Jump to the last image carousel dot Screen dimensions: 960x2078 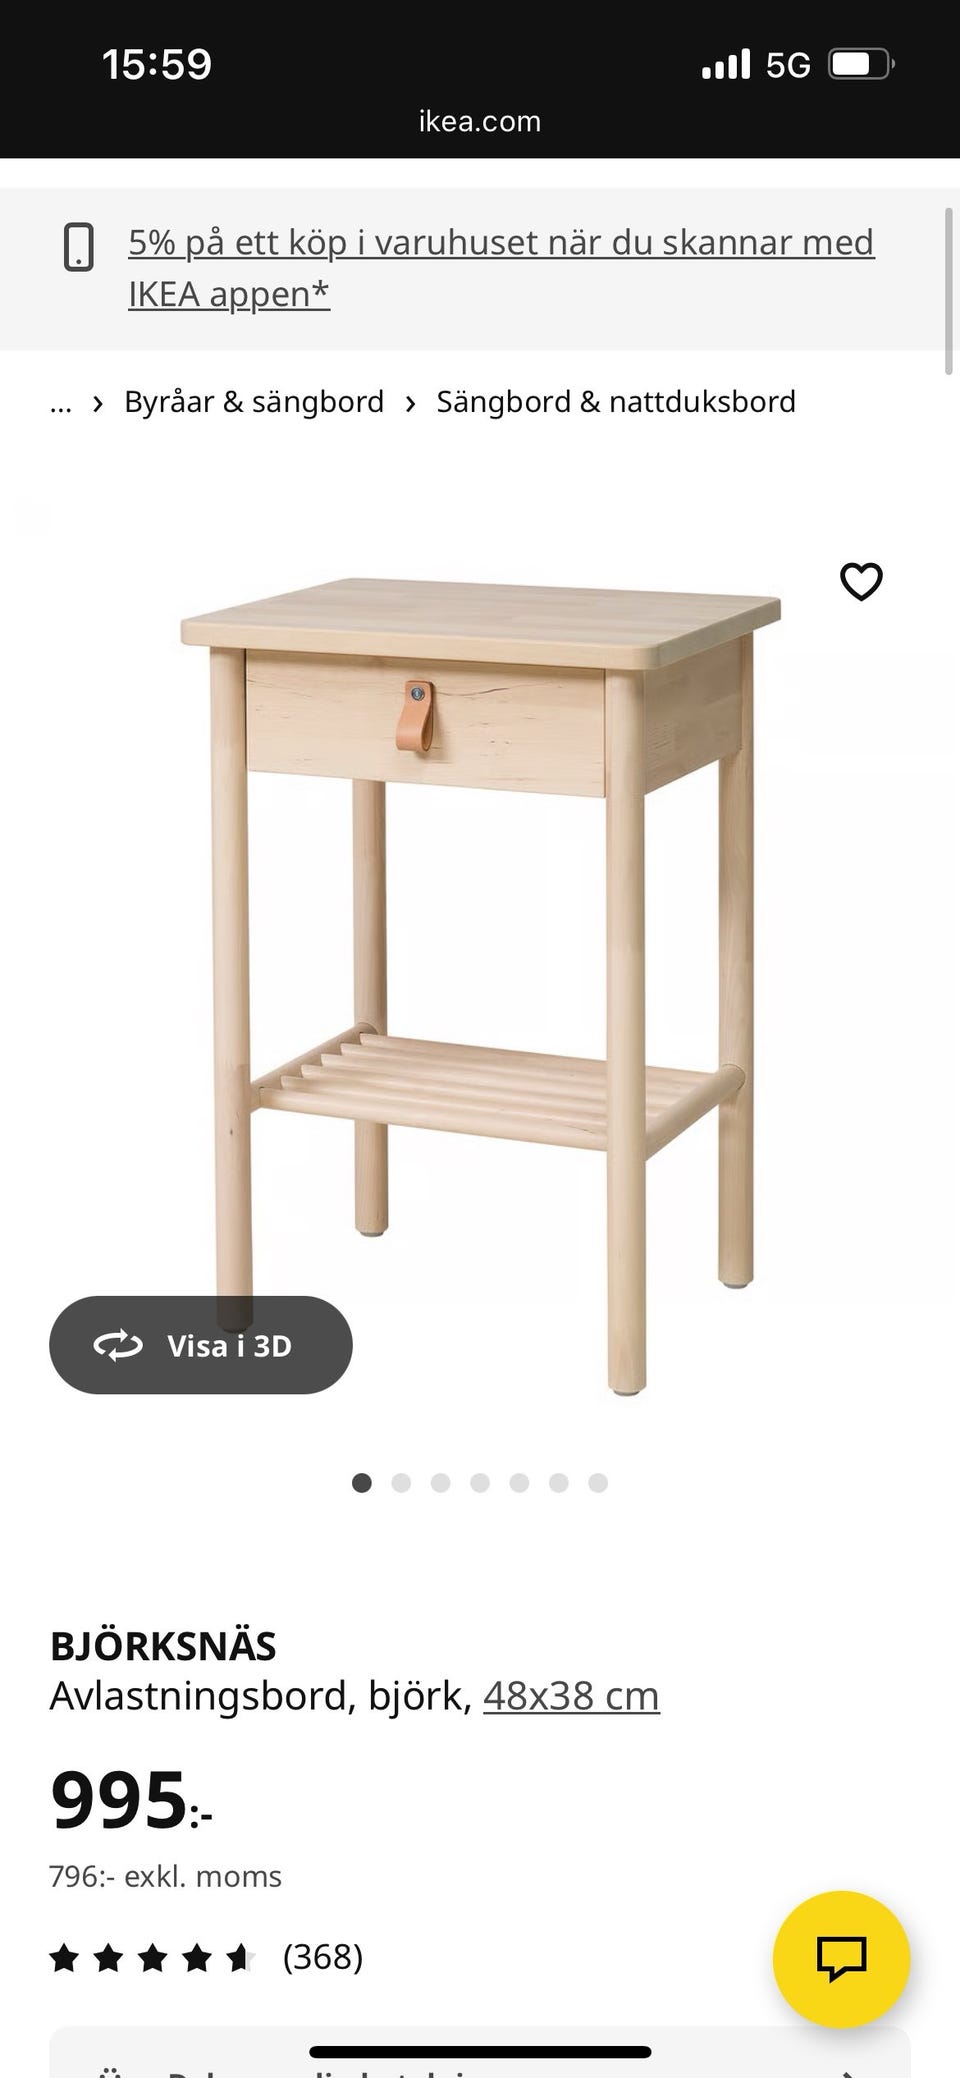click(598, 1483)
